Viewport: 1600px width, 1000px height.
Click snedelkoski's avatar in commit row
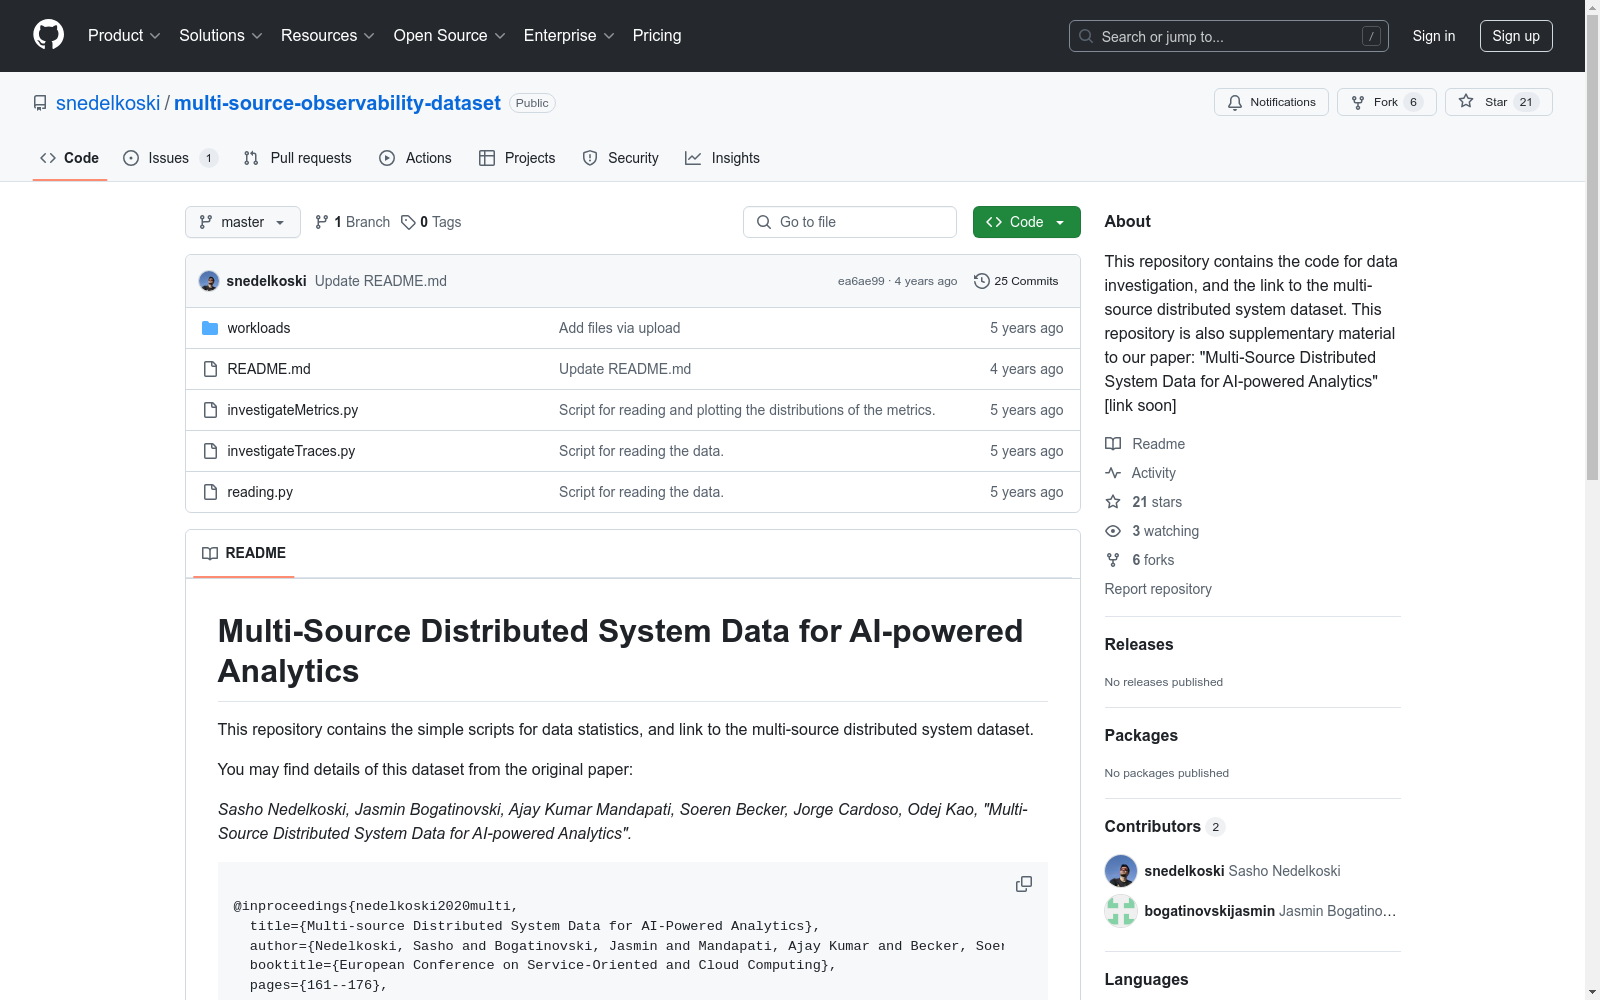[209, 281]
